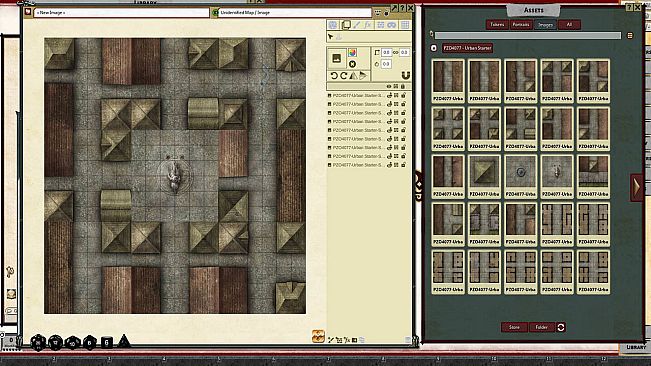
Task: Click the layer width input field
Action: point(387,53)
